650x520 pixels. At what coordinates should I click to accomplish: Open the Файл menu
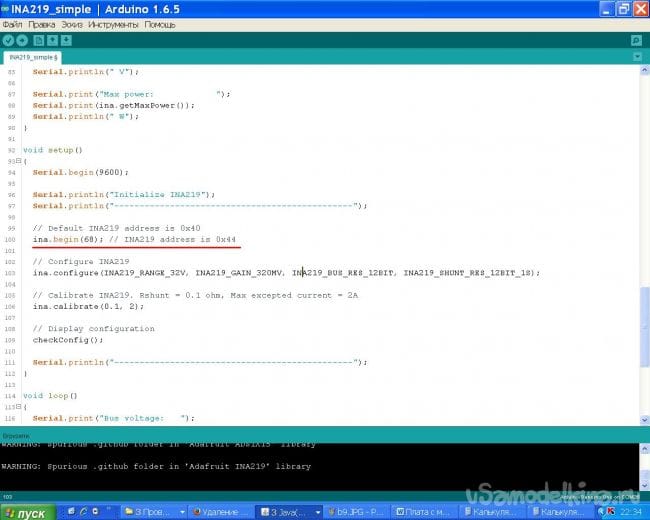point(12,23)
